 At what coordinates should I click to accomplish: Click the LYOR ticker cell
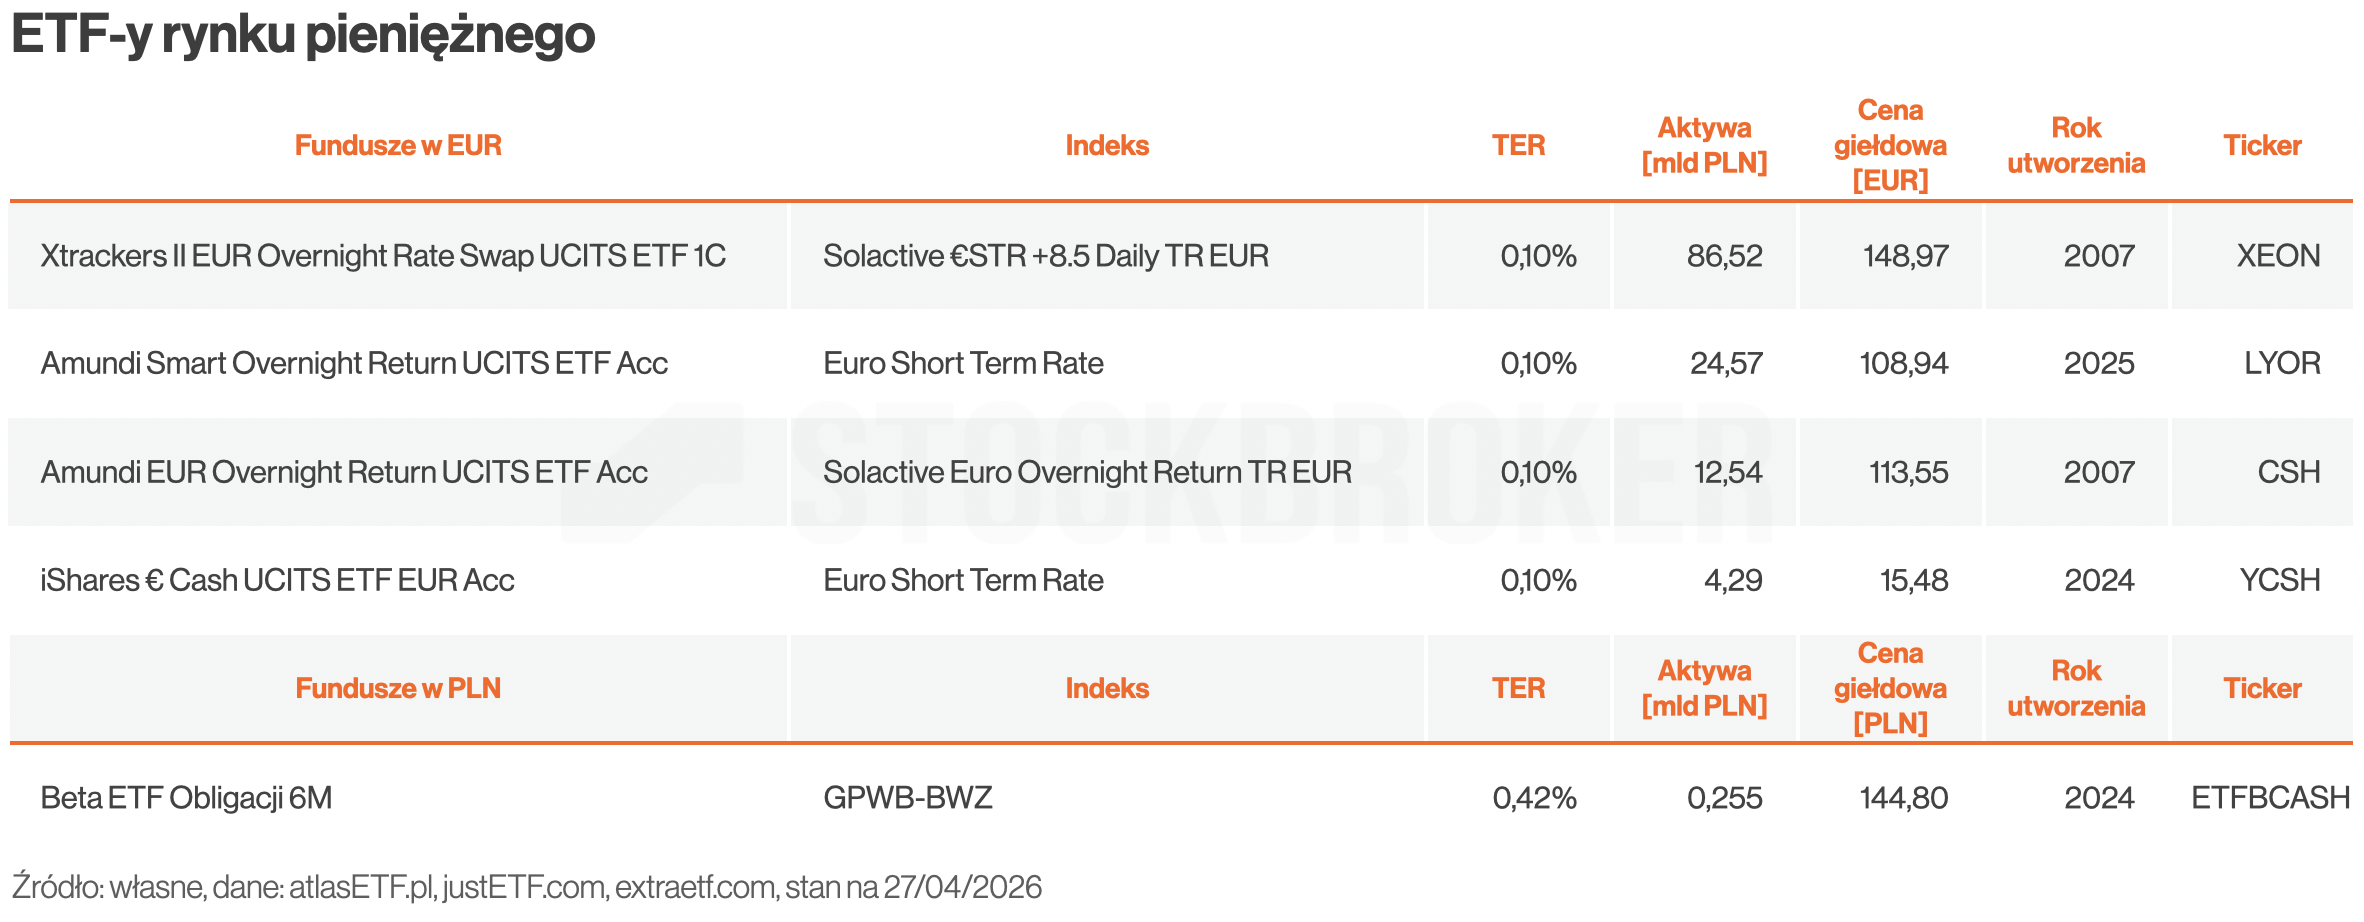[2282, 363]
